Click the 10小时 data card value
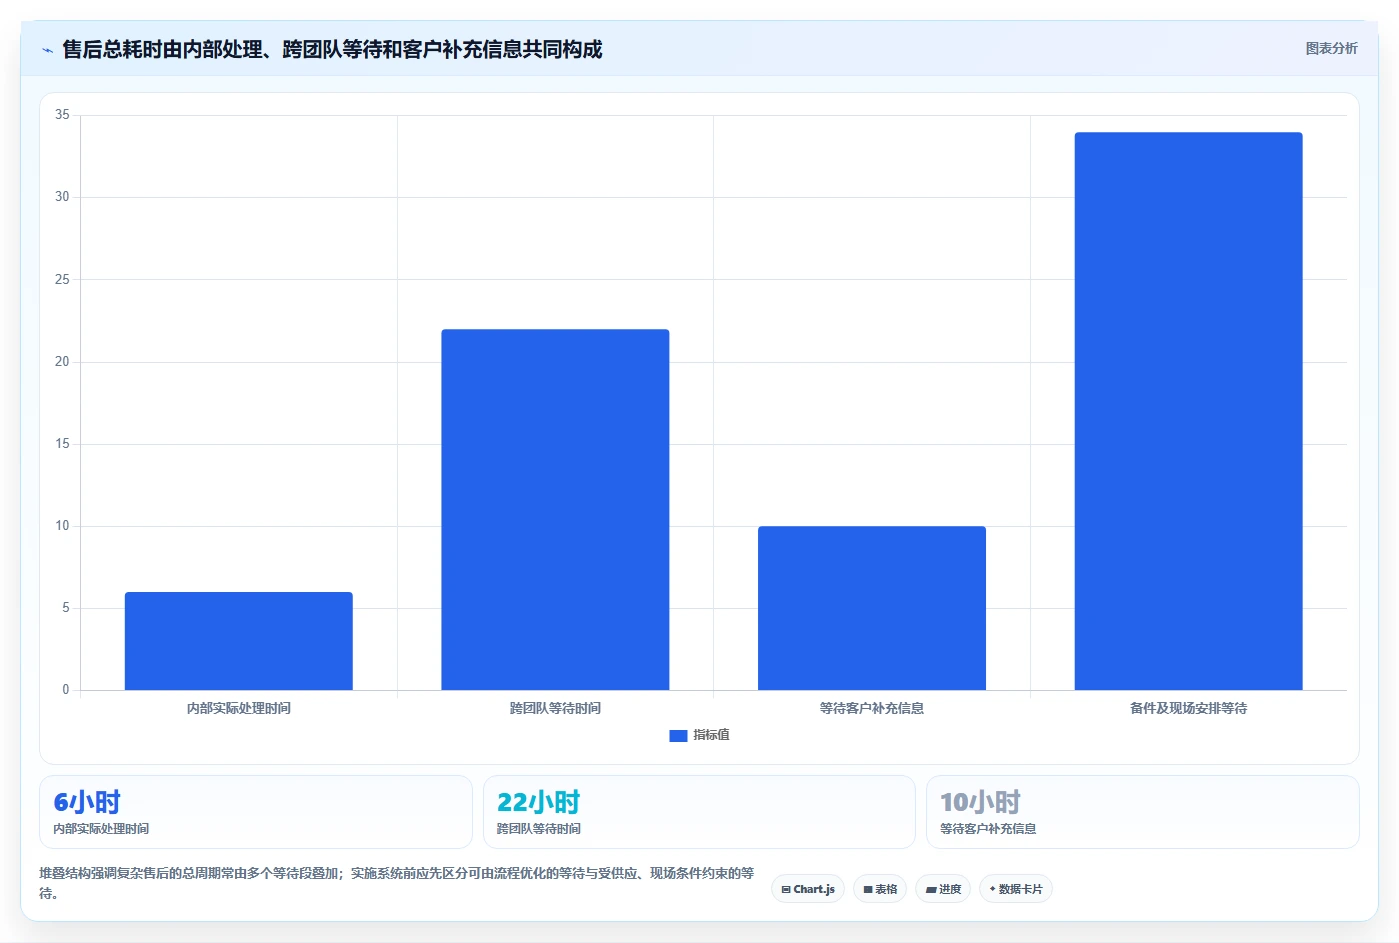Screen dimensions: 1399x943 [x=980, y=802]
